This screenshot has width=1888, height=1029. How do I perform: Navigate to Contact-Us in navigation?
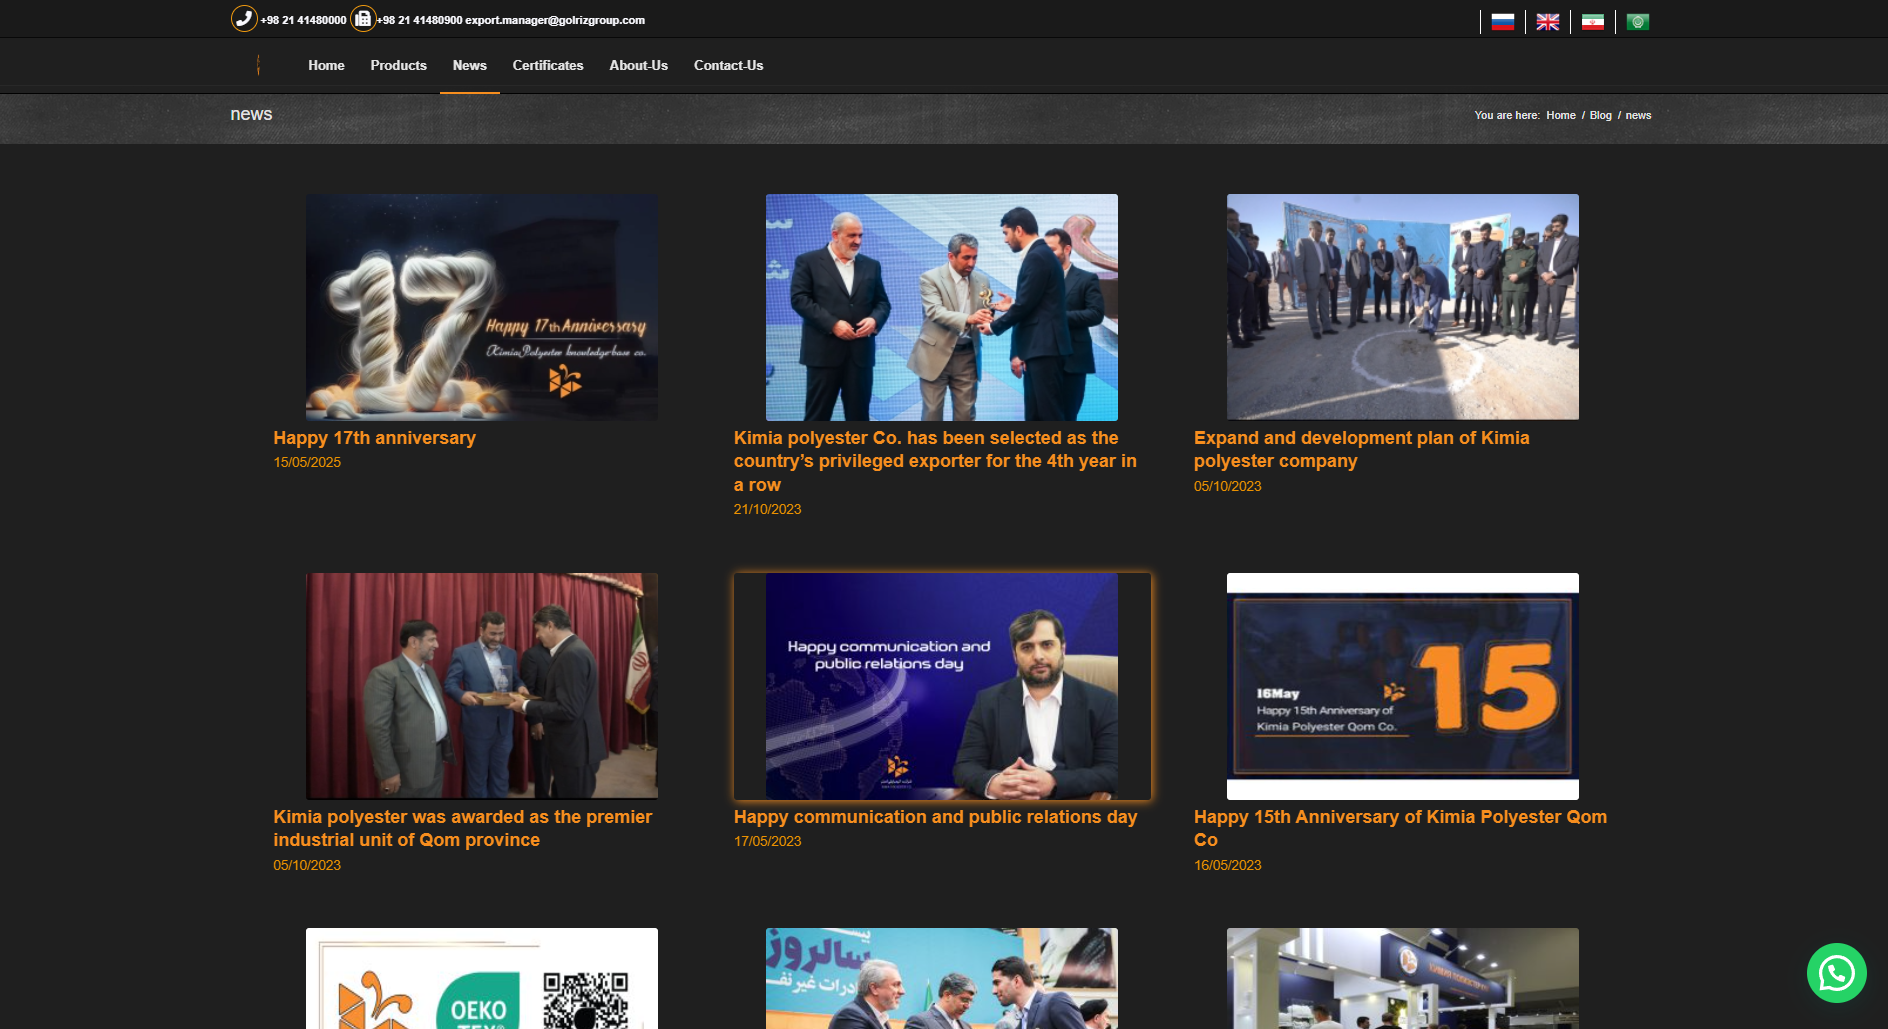point(728,65)
